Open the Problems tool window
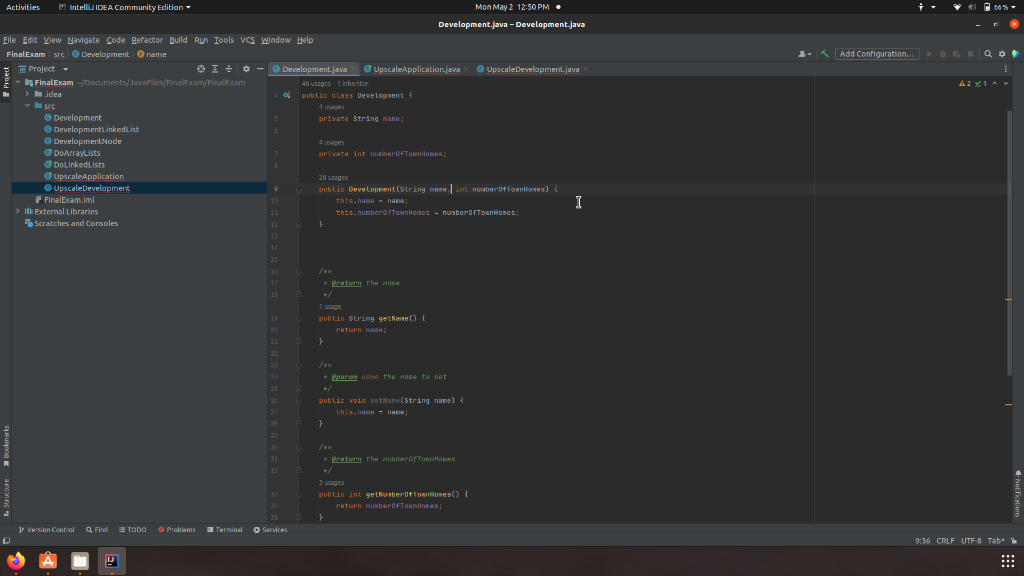 click(176, 529)
